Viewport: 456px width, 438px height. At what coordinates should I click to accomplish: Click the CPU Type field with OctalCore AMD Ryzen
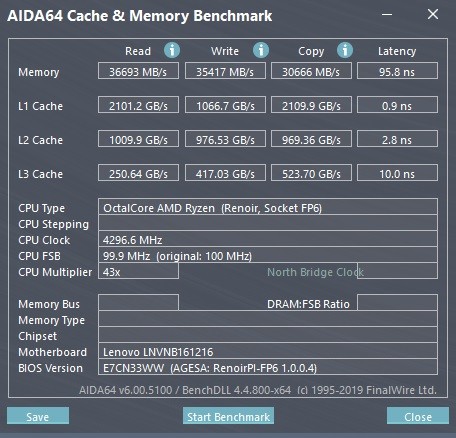(268, 207)
